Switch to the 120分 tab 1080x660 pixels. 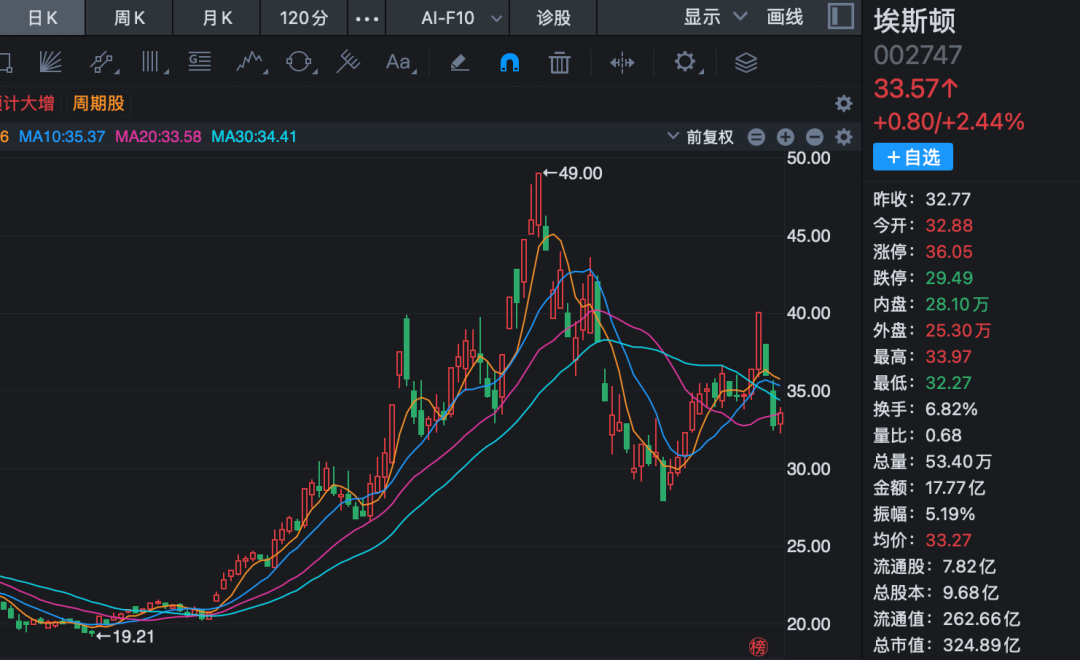click(304, 17)
